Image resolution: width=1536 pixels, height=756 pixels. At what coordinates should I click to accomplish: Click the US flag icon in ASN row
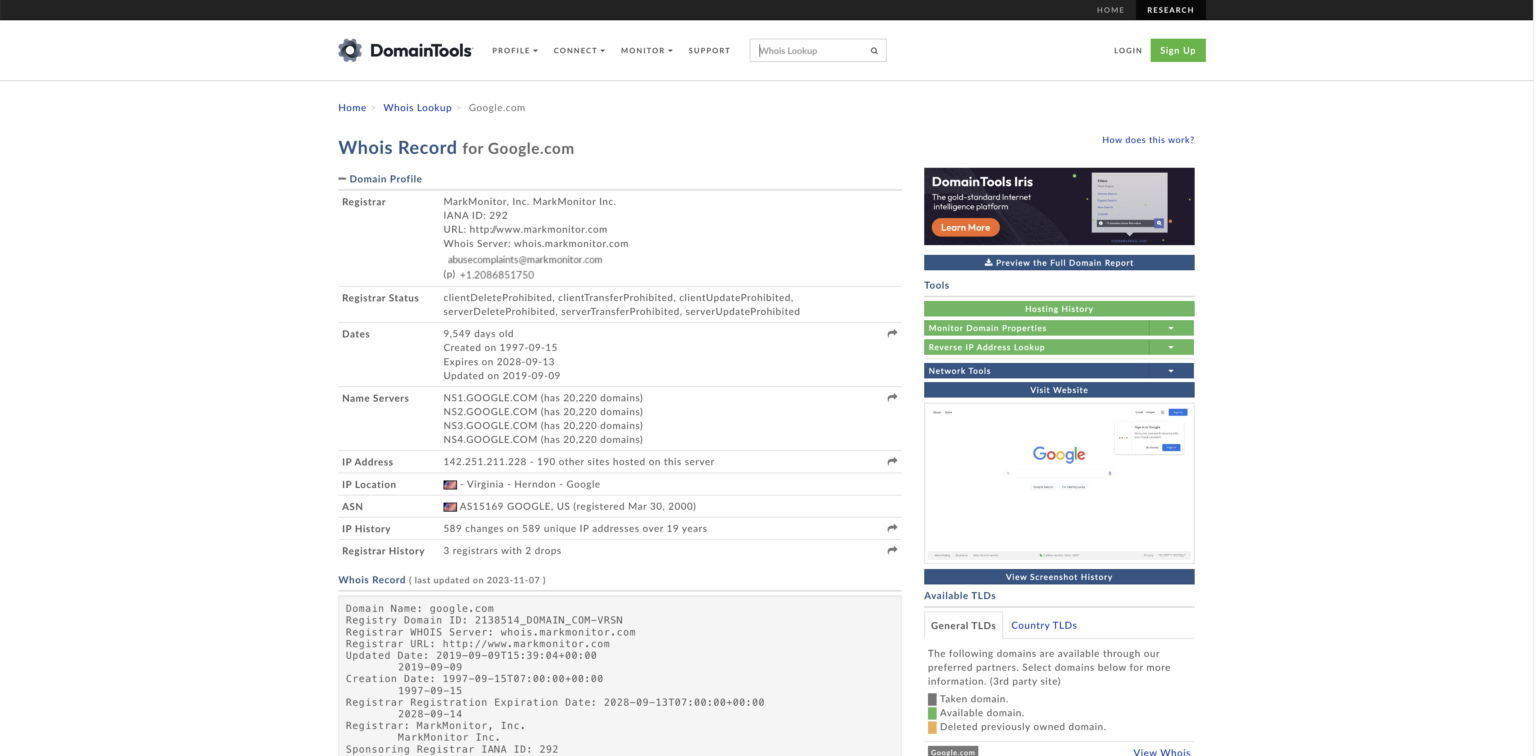point(450,507)
